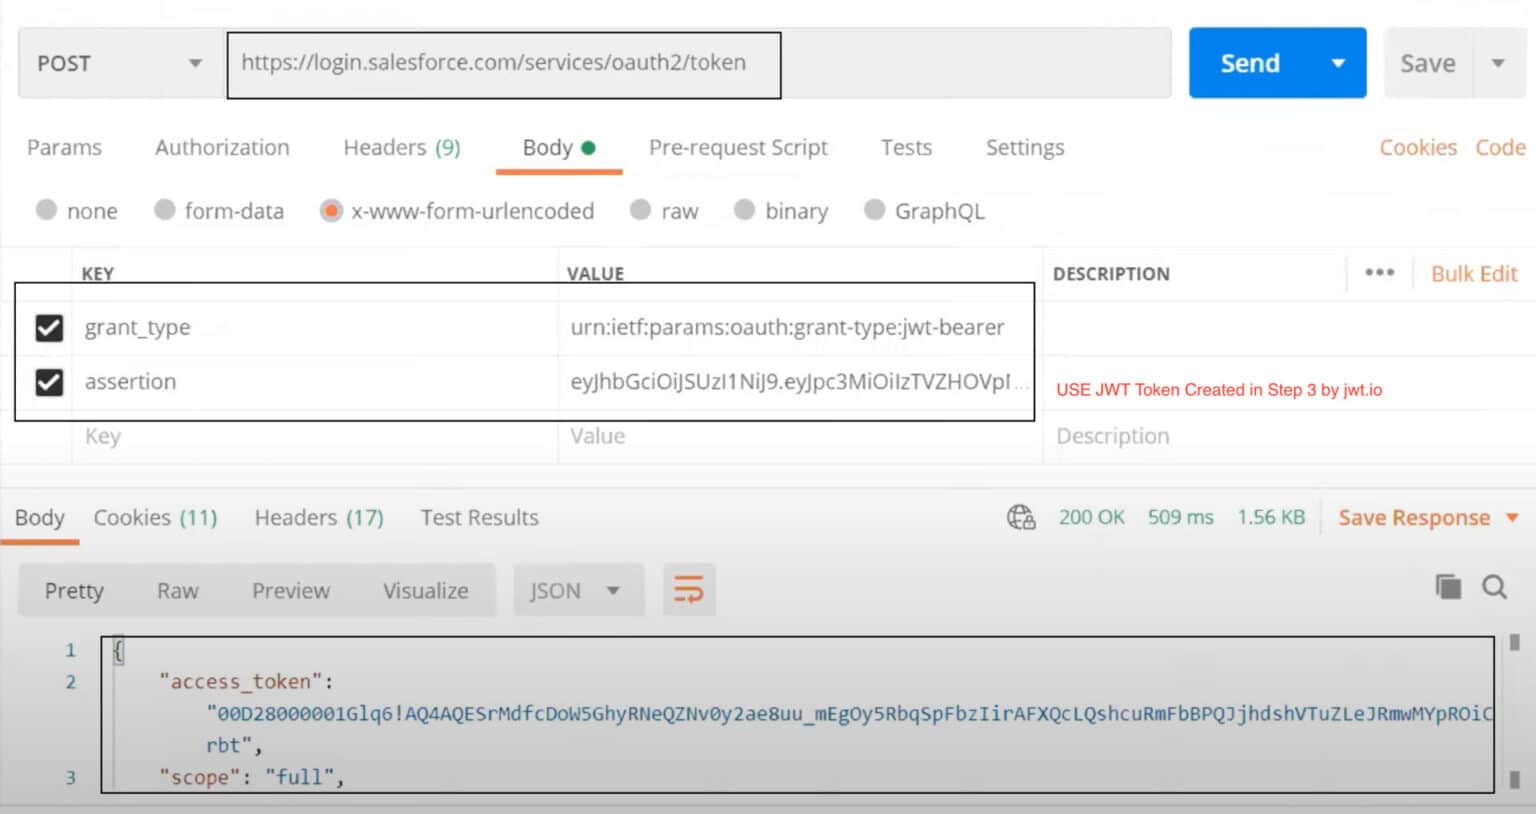Click the network information lock icon near 200 OK
This screenshot has width=1536, height=814.
(x=1021, y=517)
